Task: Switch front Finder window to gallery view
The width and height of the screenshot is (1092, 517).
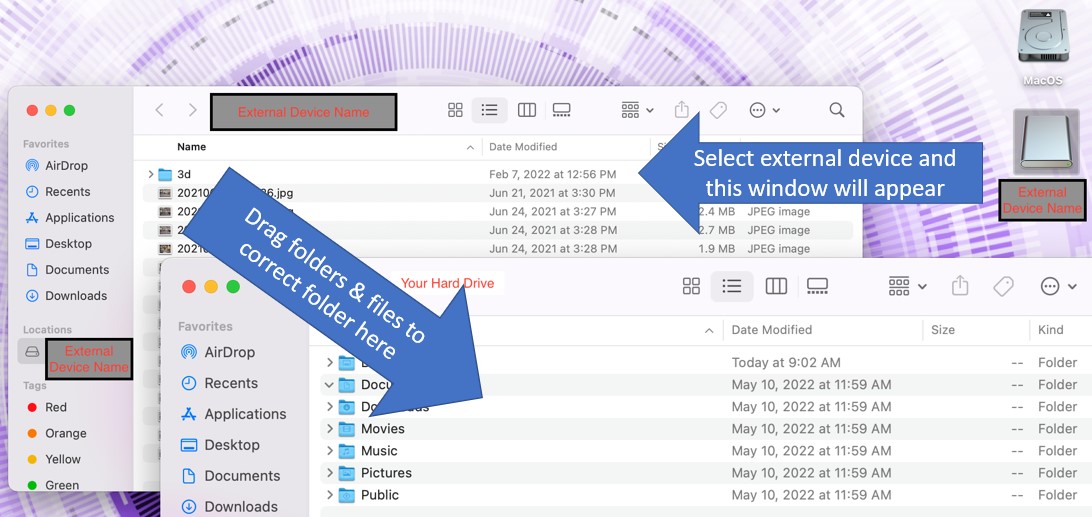Action: pyautogui.click(x=817, y=287)
